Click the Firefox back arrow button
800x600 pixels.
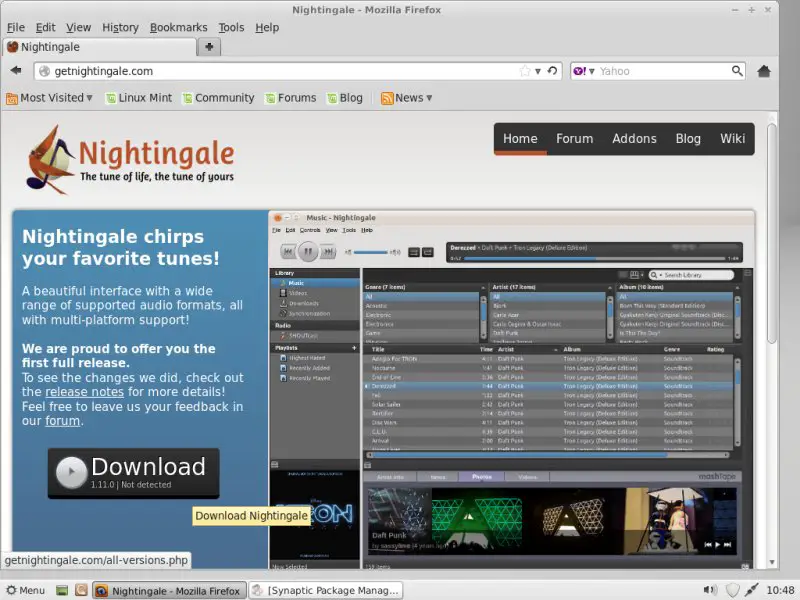click(x=16, y=70)
